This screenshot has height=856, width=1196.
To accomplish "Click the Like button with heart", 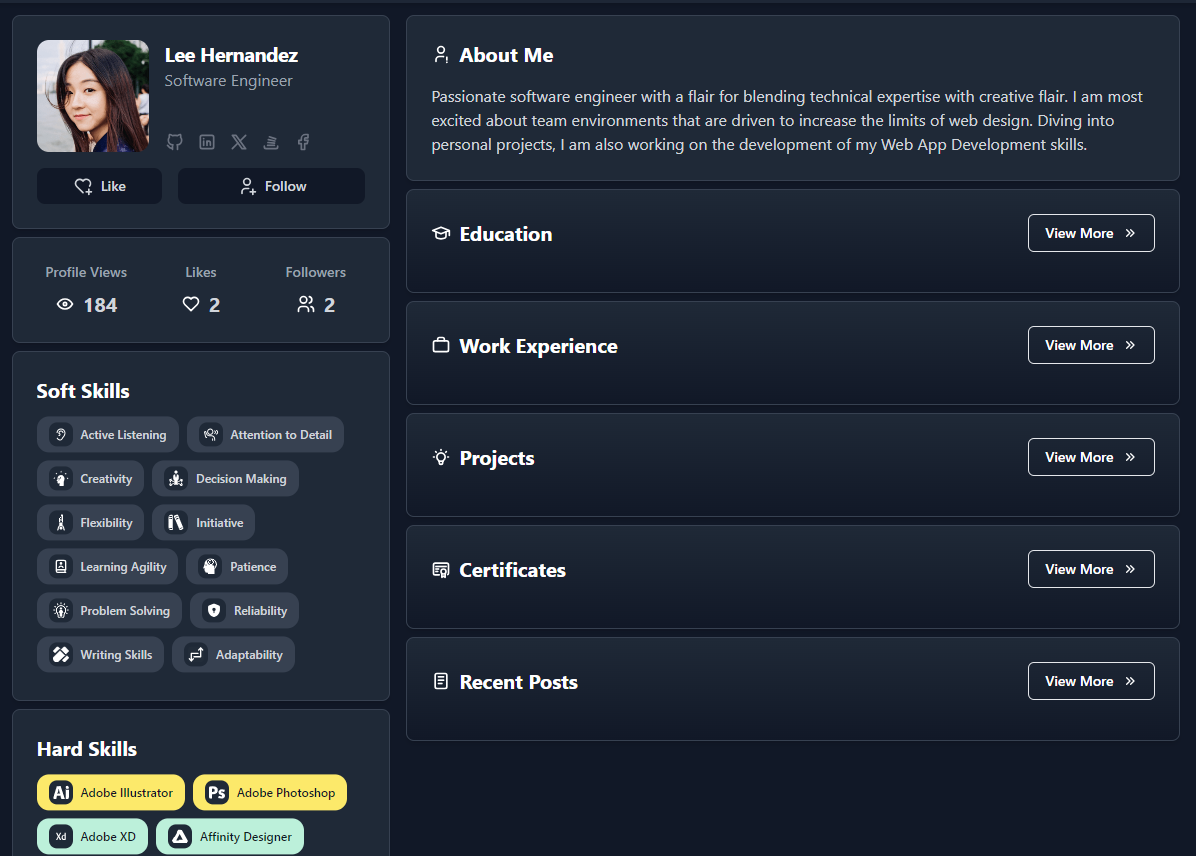I will (x=99, y=186).
